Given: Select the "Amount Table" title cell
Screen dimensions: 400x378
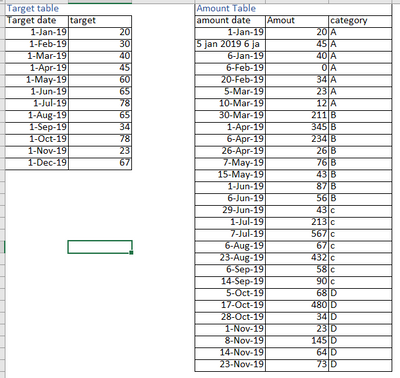Looking at the screenshot, I should point(230,9).
